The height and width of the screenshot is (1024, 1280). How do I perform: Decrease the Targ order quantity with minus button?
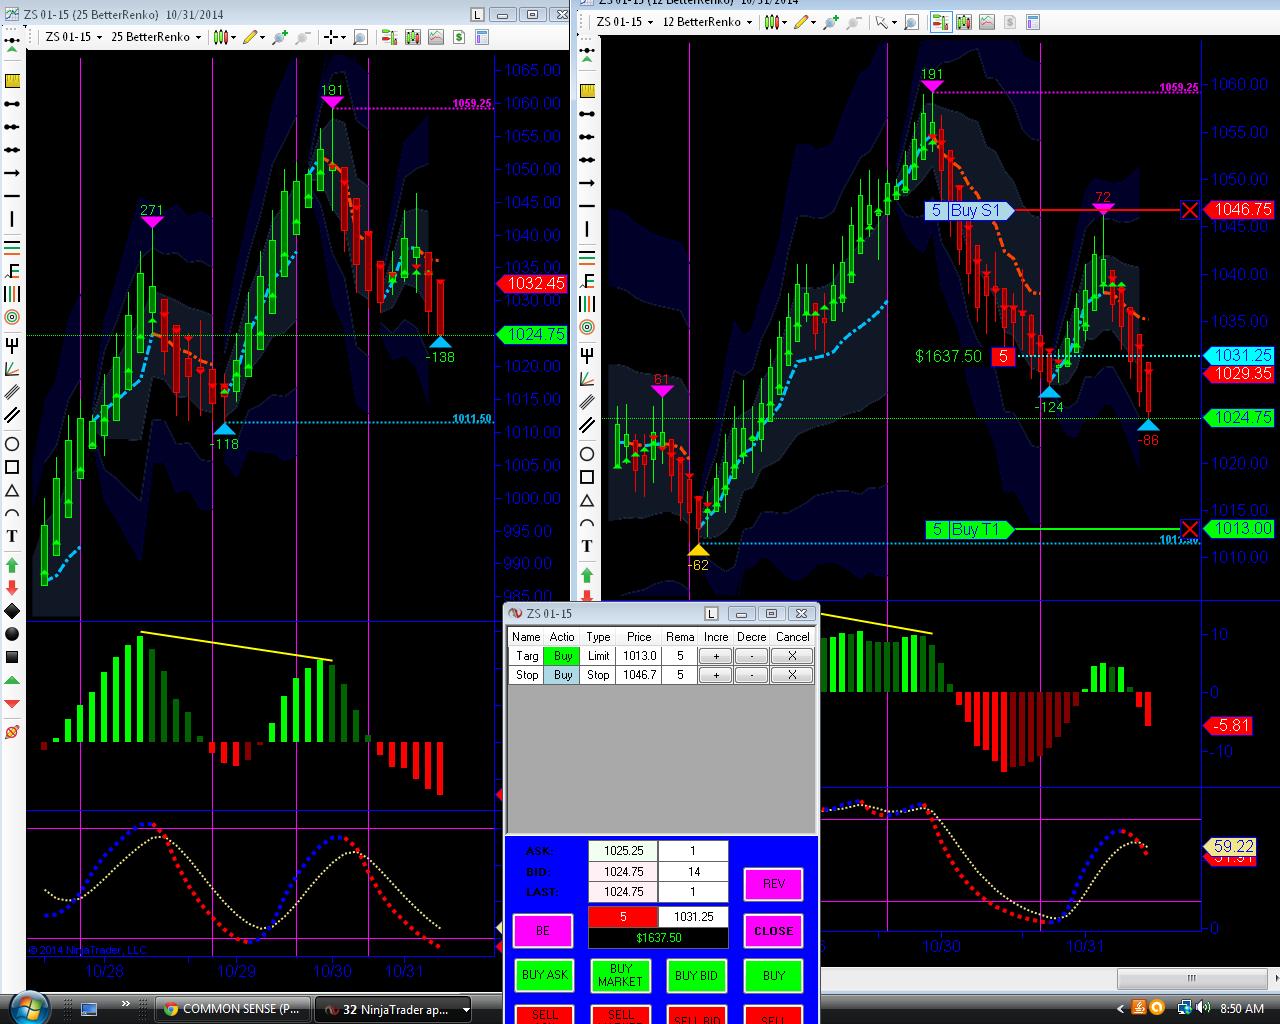(x=752, y=656)
